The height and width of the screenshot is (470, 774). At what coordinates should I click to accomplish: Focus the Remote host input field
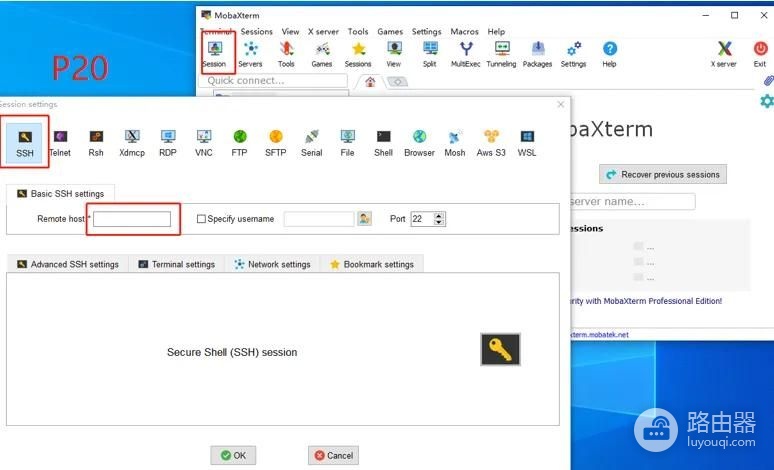pos(132,219)
